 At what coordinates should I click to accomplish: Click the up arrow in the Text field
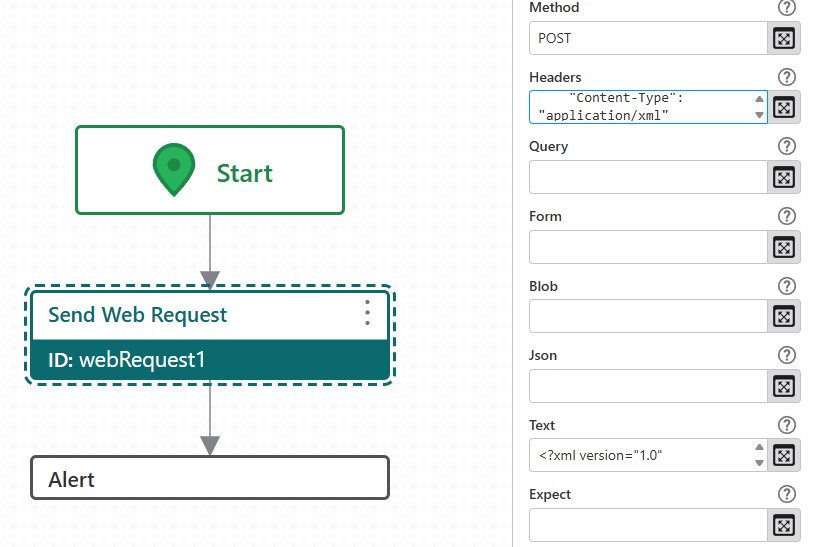[x=759, y=447]
